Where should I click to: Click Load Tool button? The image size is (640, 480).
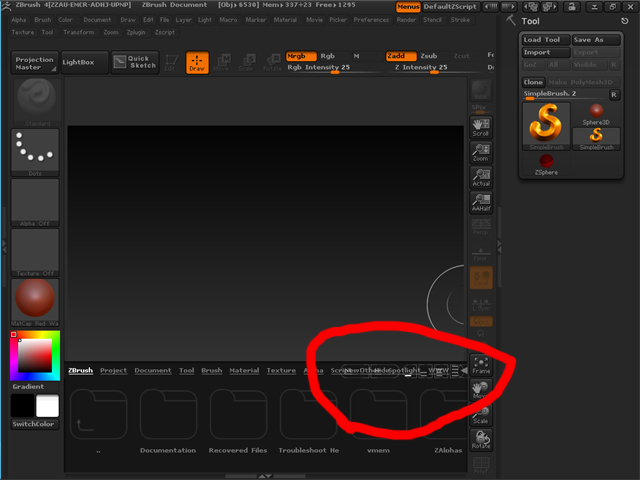click(x=546, y=40)
